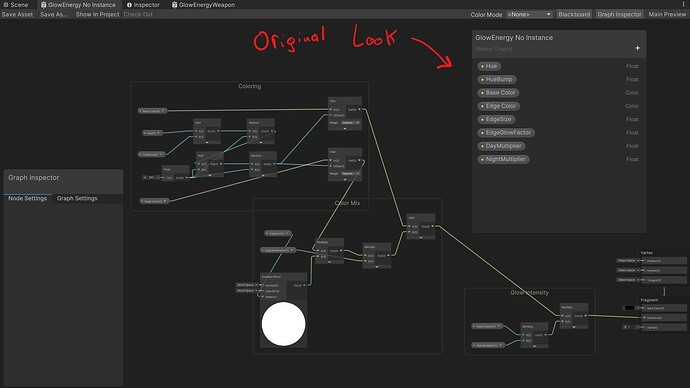690x388 pixels.
Task: Select the EdgeSize property pill
Action: click(496, 119)
